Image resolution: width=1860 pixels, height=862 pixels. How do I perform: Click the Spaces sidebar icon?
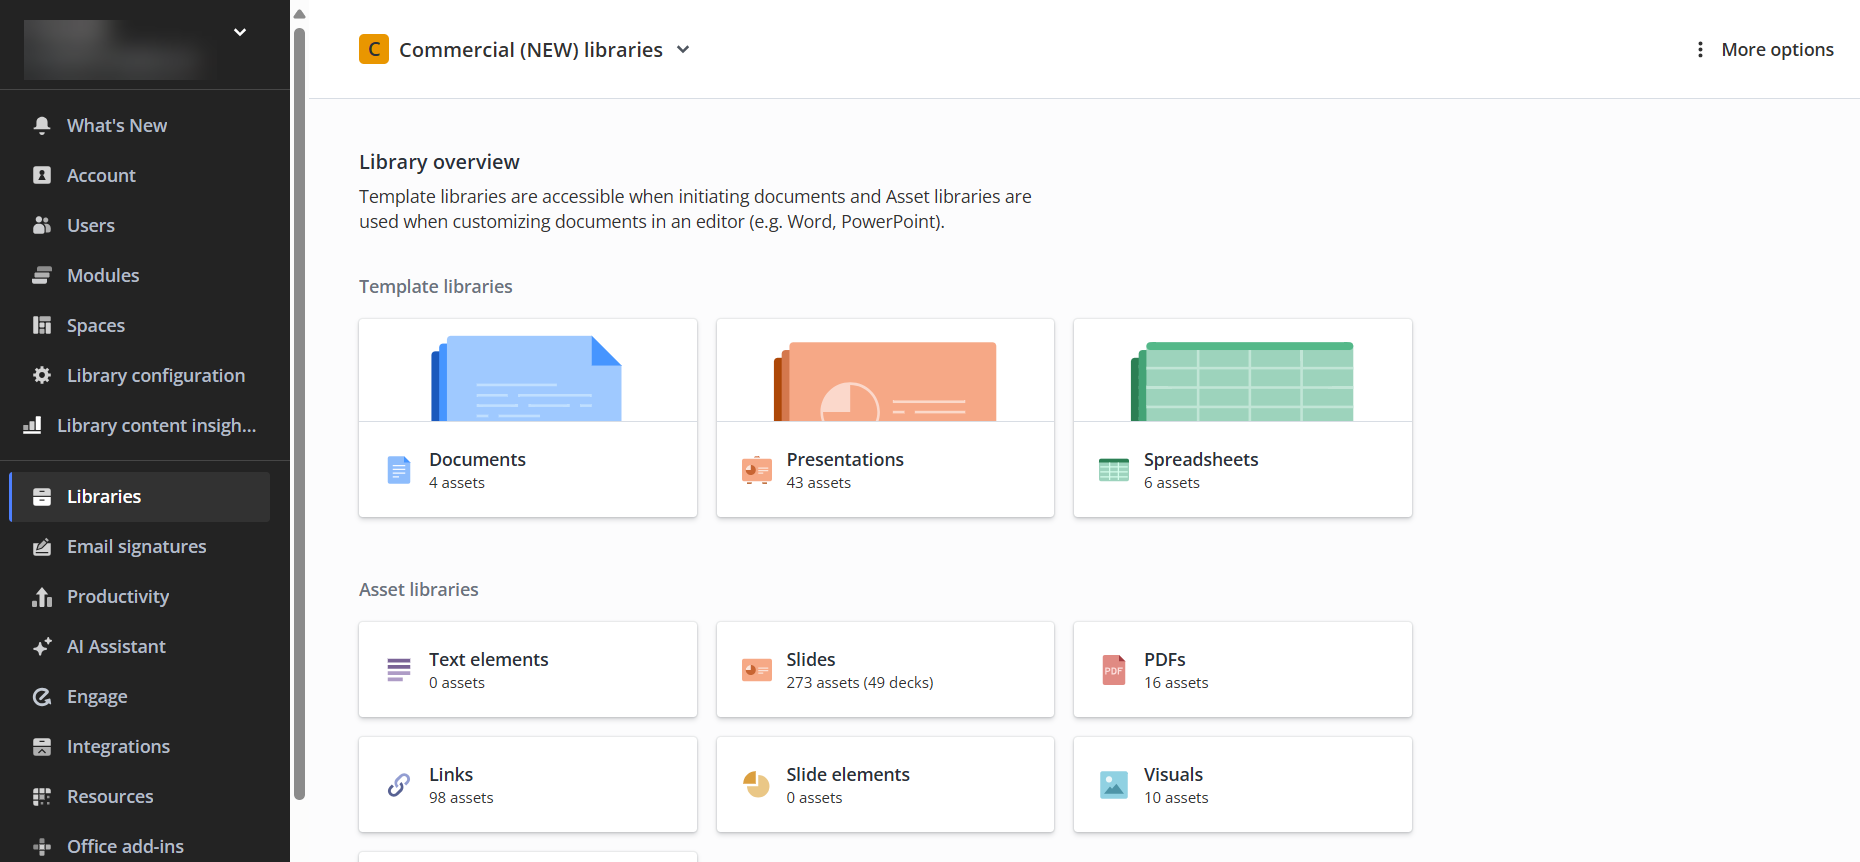42,325
